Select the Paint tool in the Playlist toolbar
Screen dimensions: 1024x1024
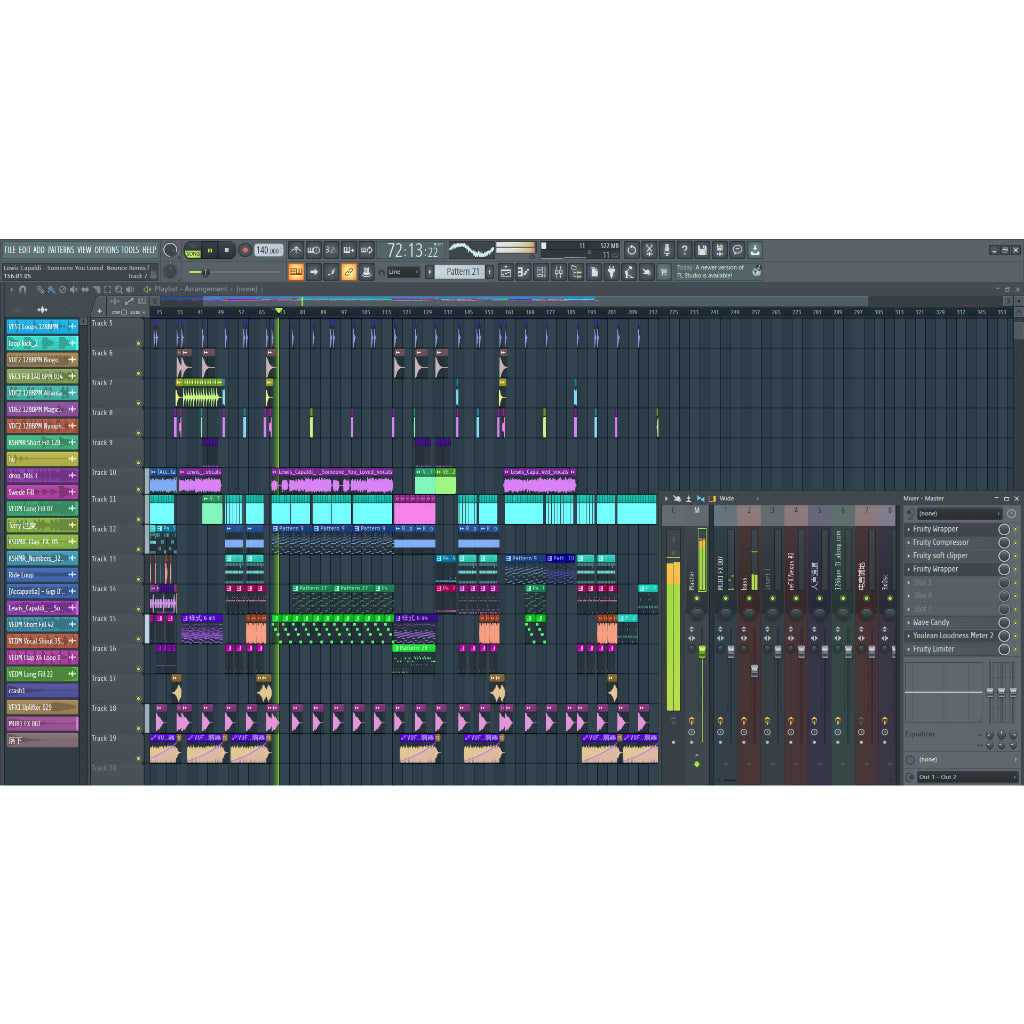50,289
